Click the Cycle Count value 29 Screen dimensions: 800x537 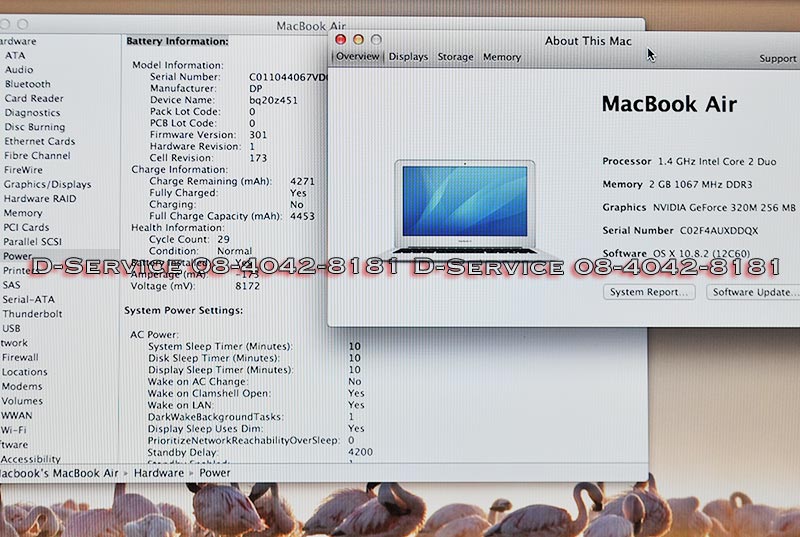point(223,239)
